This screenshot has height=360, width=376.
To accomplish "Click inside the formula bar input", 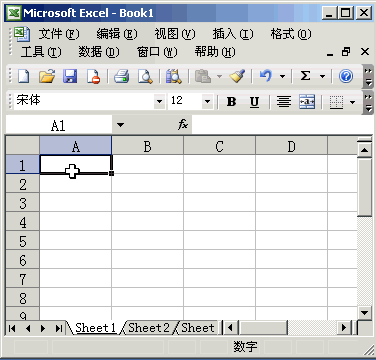I will pyautogui.click(x=283, y=125).
